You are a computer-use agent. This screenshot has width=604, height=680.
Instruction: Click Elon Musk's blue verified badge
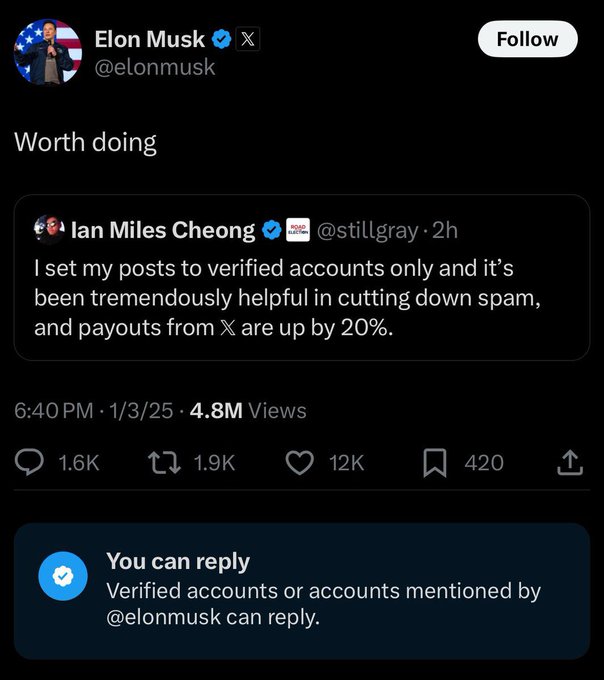tap(222, 40)
